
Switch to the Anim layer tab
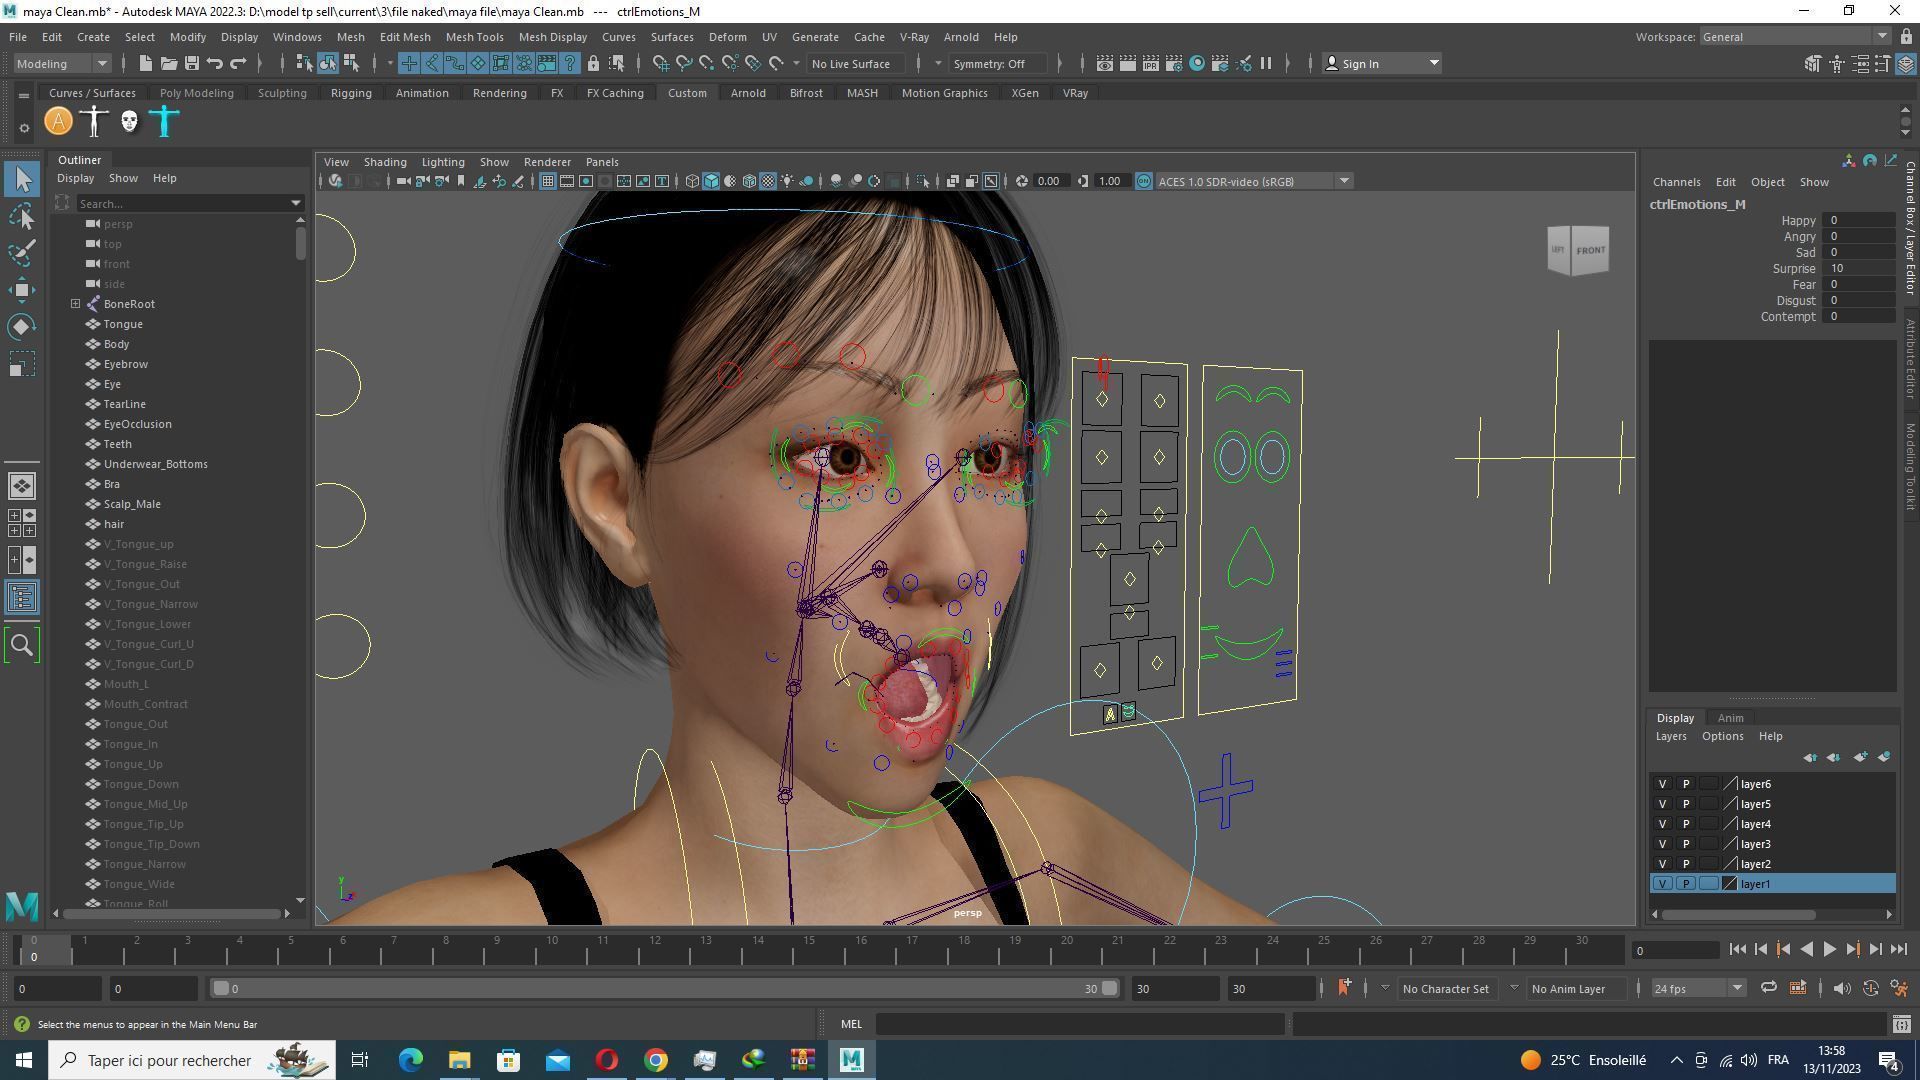point(1730,718)
